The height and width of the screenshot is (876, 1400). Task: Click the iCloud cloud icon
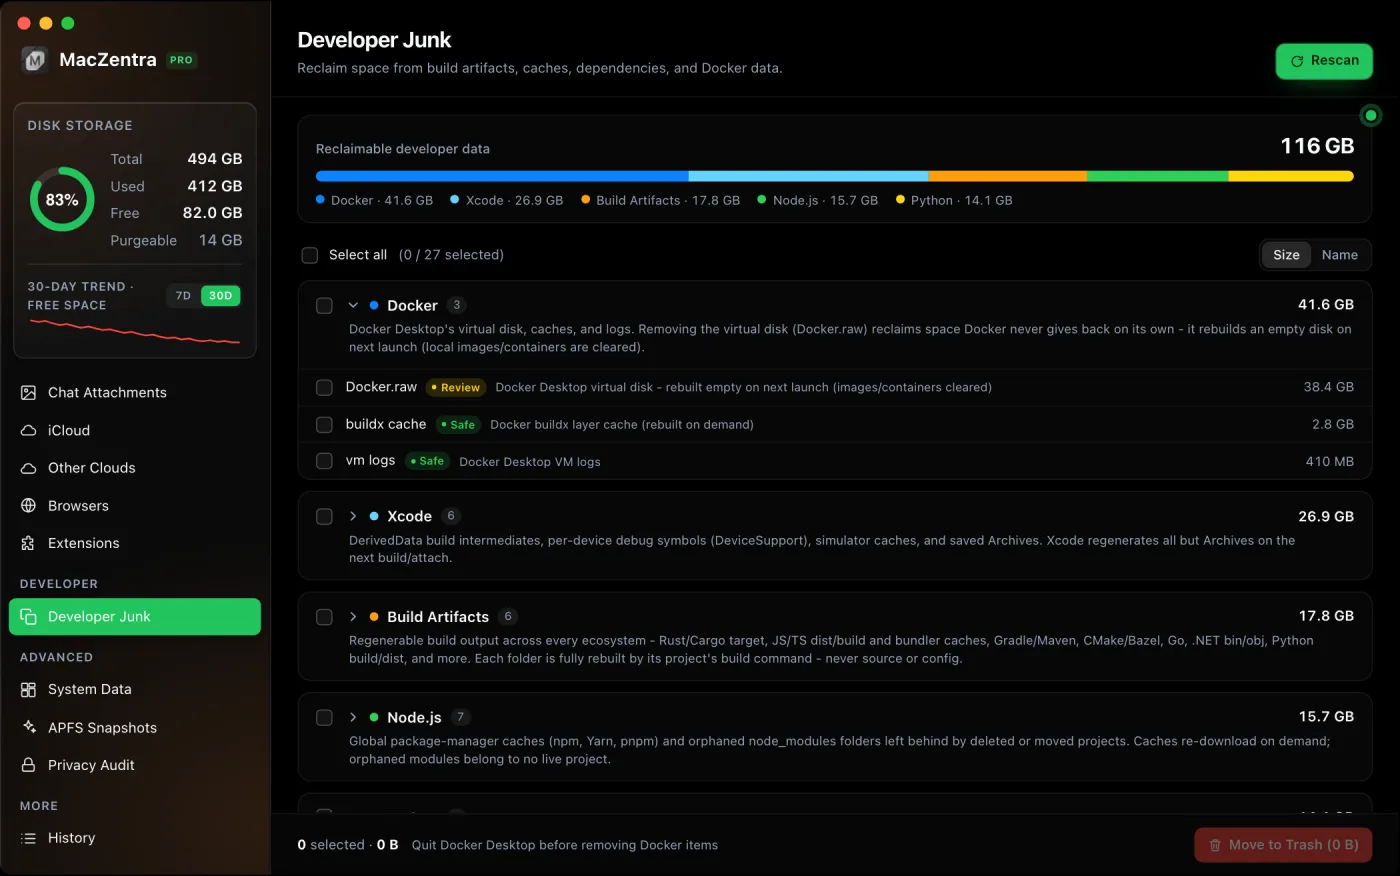point(29,431)
